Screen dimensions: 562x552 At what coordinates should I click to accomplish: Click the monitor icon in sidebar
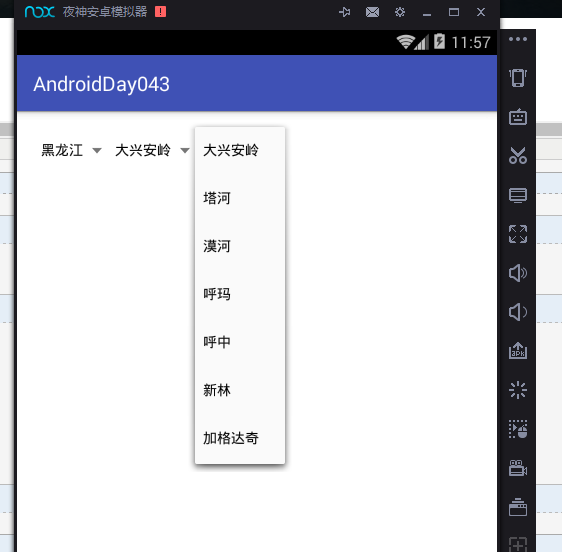tap(518, 195)
